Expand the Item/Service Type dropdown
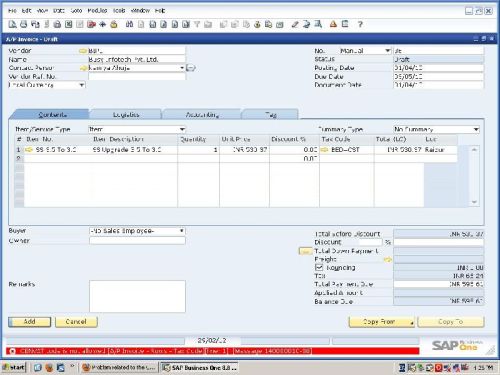 coord(182,129)
